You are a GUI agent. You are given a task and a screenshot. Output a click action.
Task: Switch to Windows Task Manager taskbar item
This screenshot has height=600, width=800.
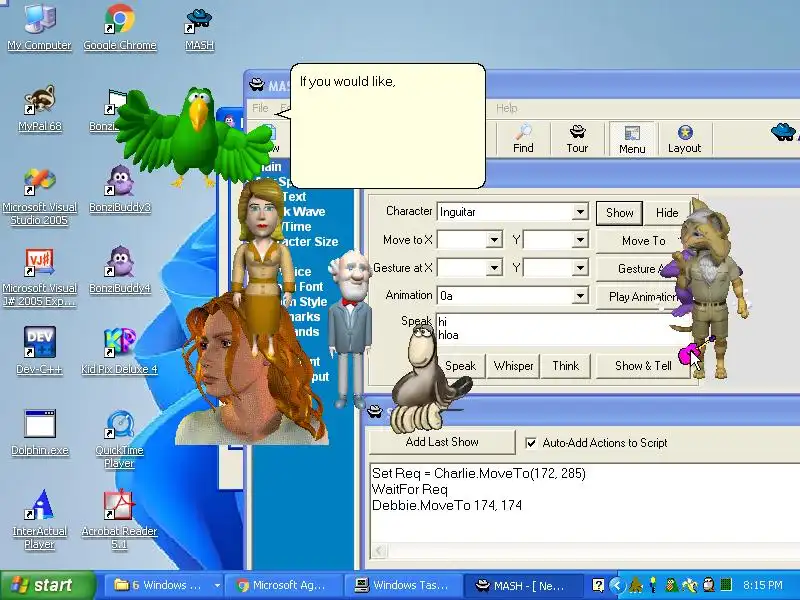click(403, 585)
